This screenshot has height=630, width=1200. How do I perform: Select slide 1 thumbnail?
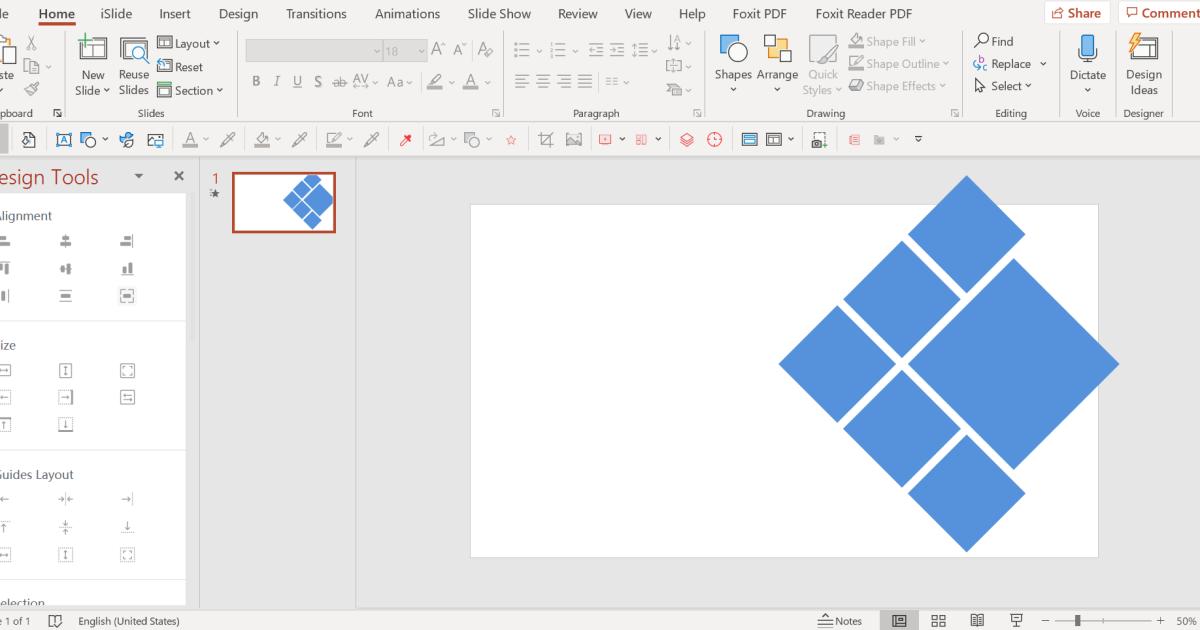284,202
